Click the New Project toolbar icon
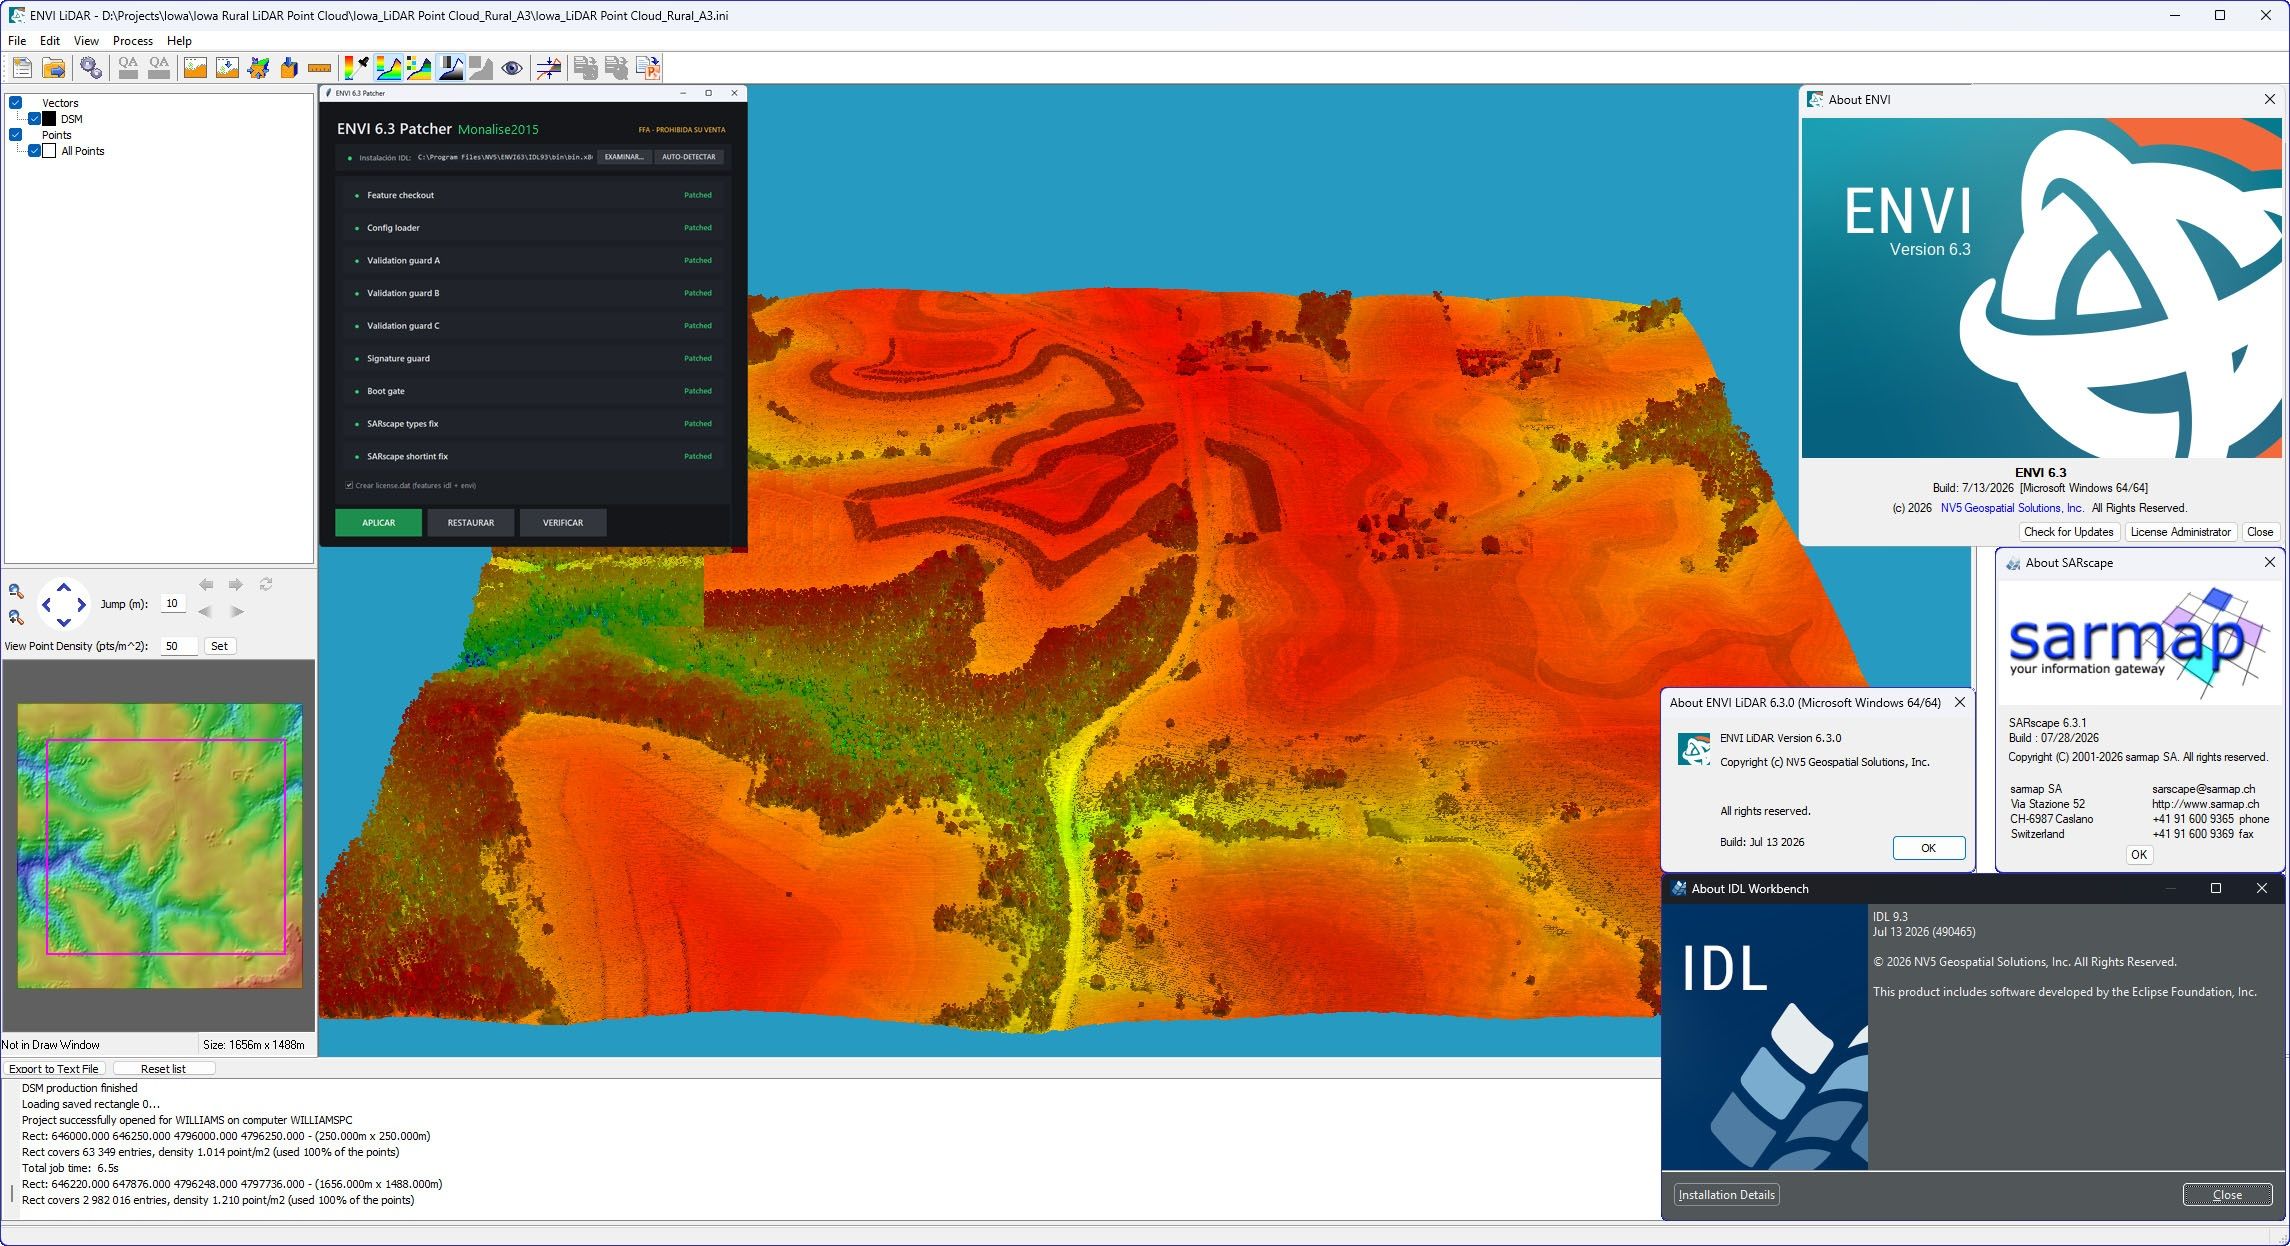This screenshot has height=1246, width=2290. [x=22, y=68]
